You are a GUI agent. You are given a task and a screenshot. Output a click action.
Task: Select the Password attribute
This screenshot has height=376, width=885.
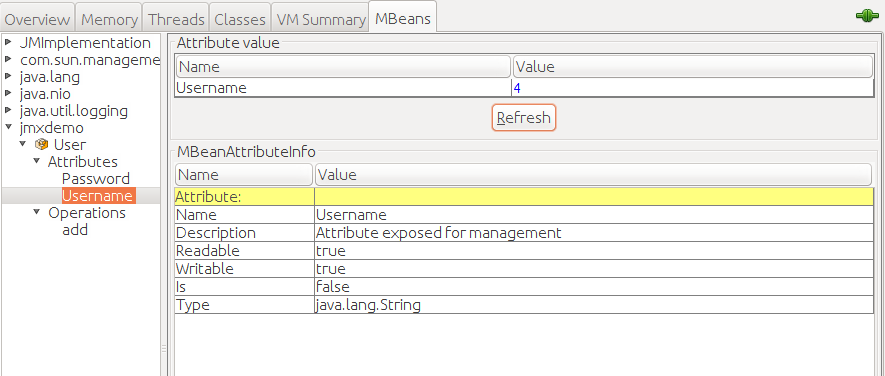[96, 179]
